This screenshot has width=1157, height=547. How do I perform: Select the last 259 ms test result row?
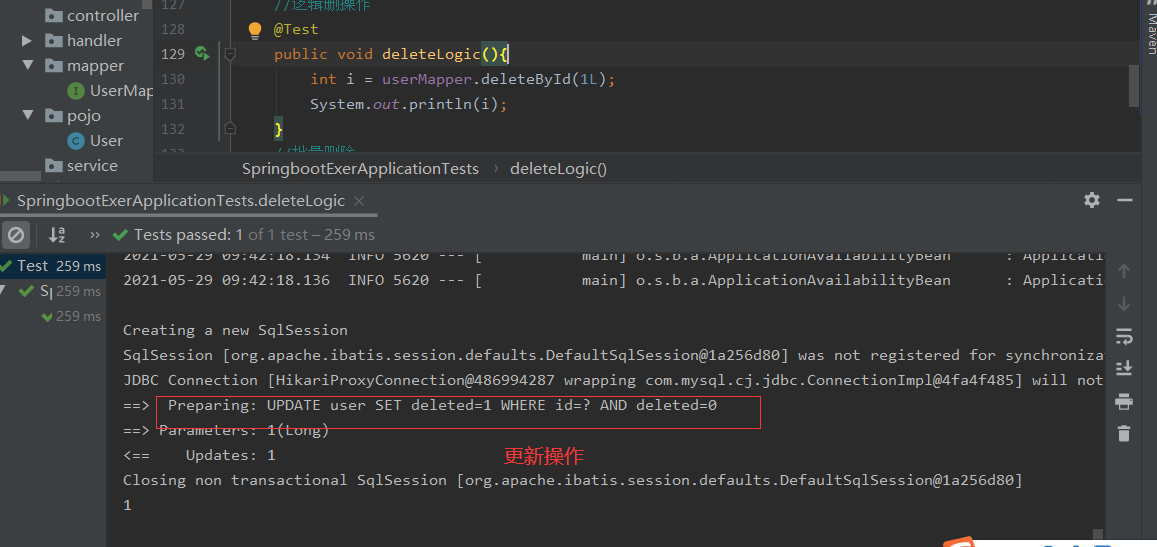[71, 316]
